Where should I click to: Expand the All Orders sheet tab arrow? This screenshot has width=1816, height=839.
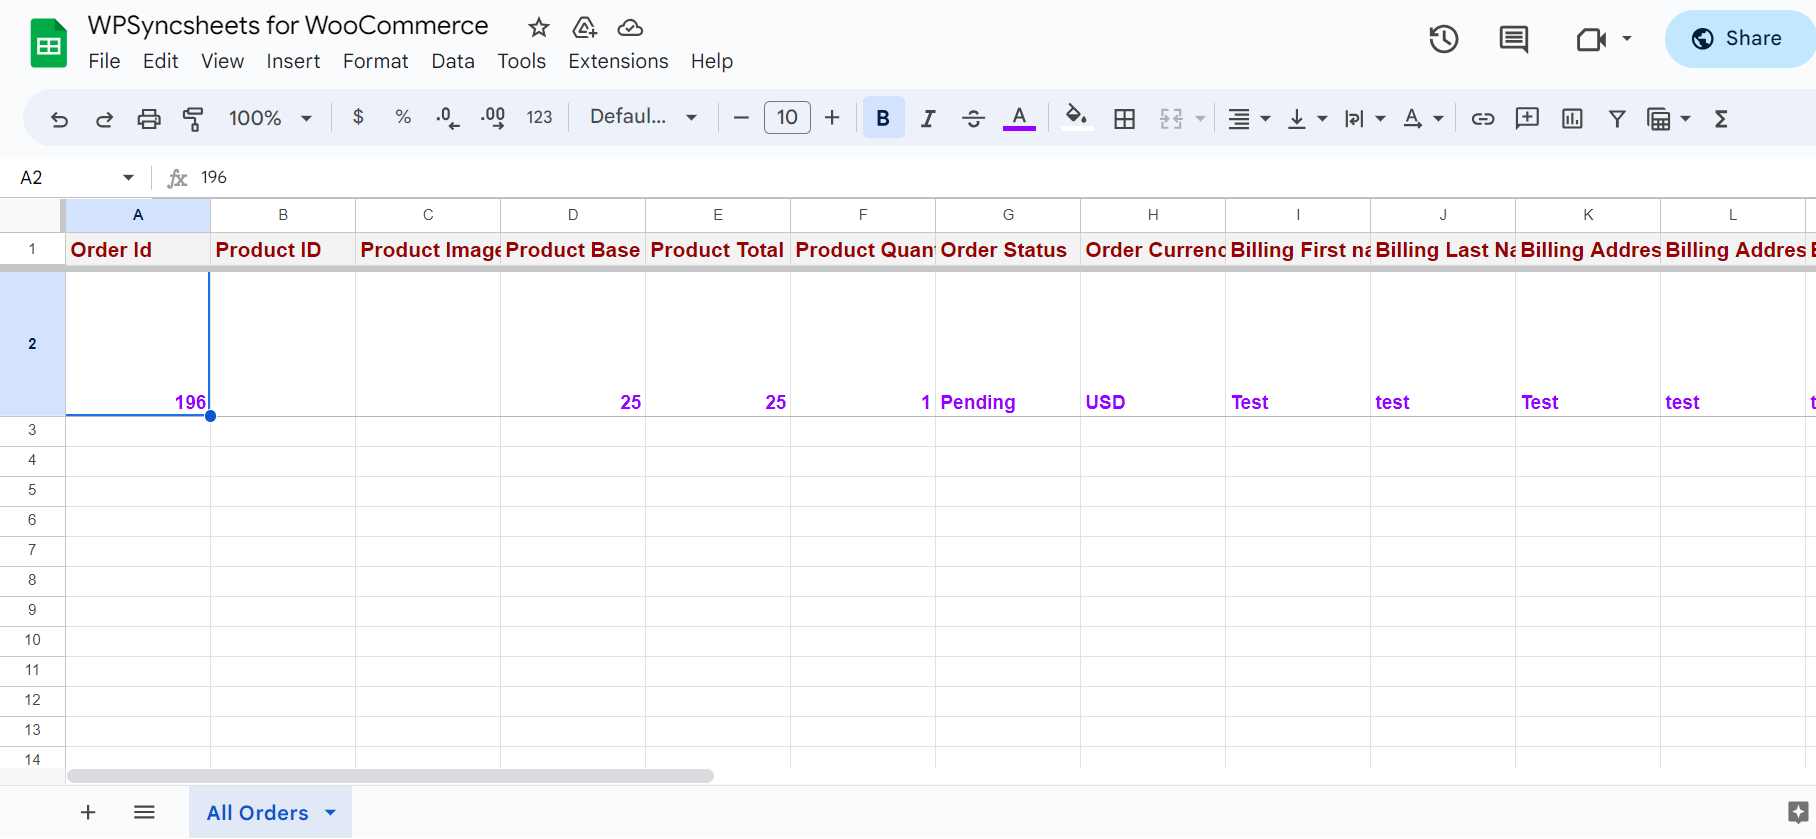click(x=331, y=813)
